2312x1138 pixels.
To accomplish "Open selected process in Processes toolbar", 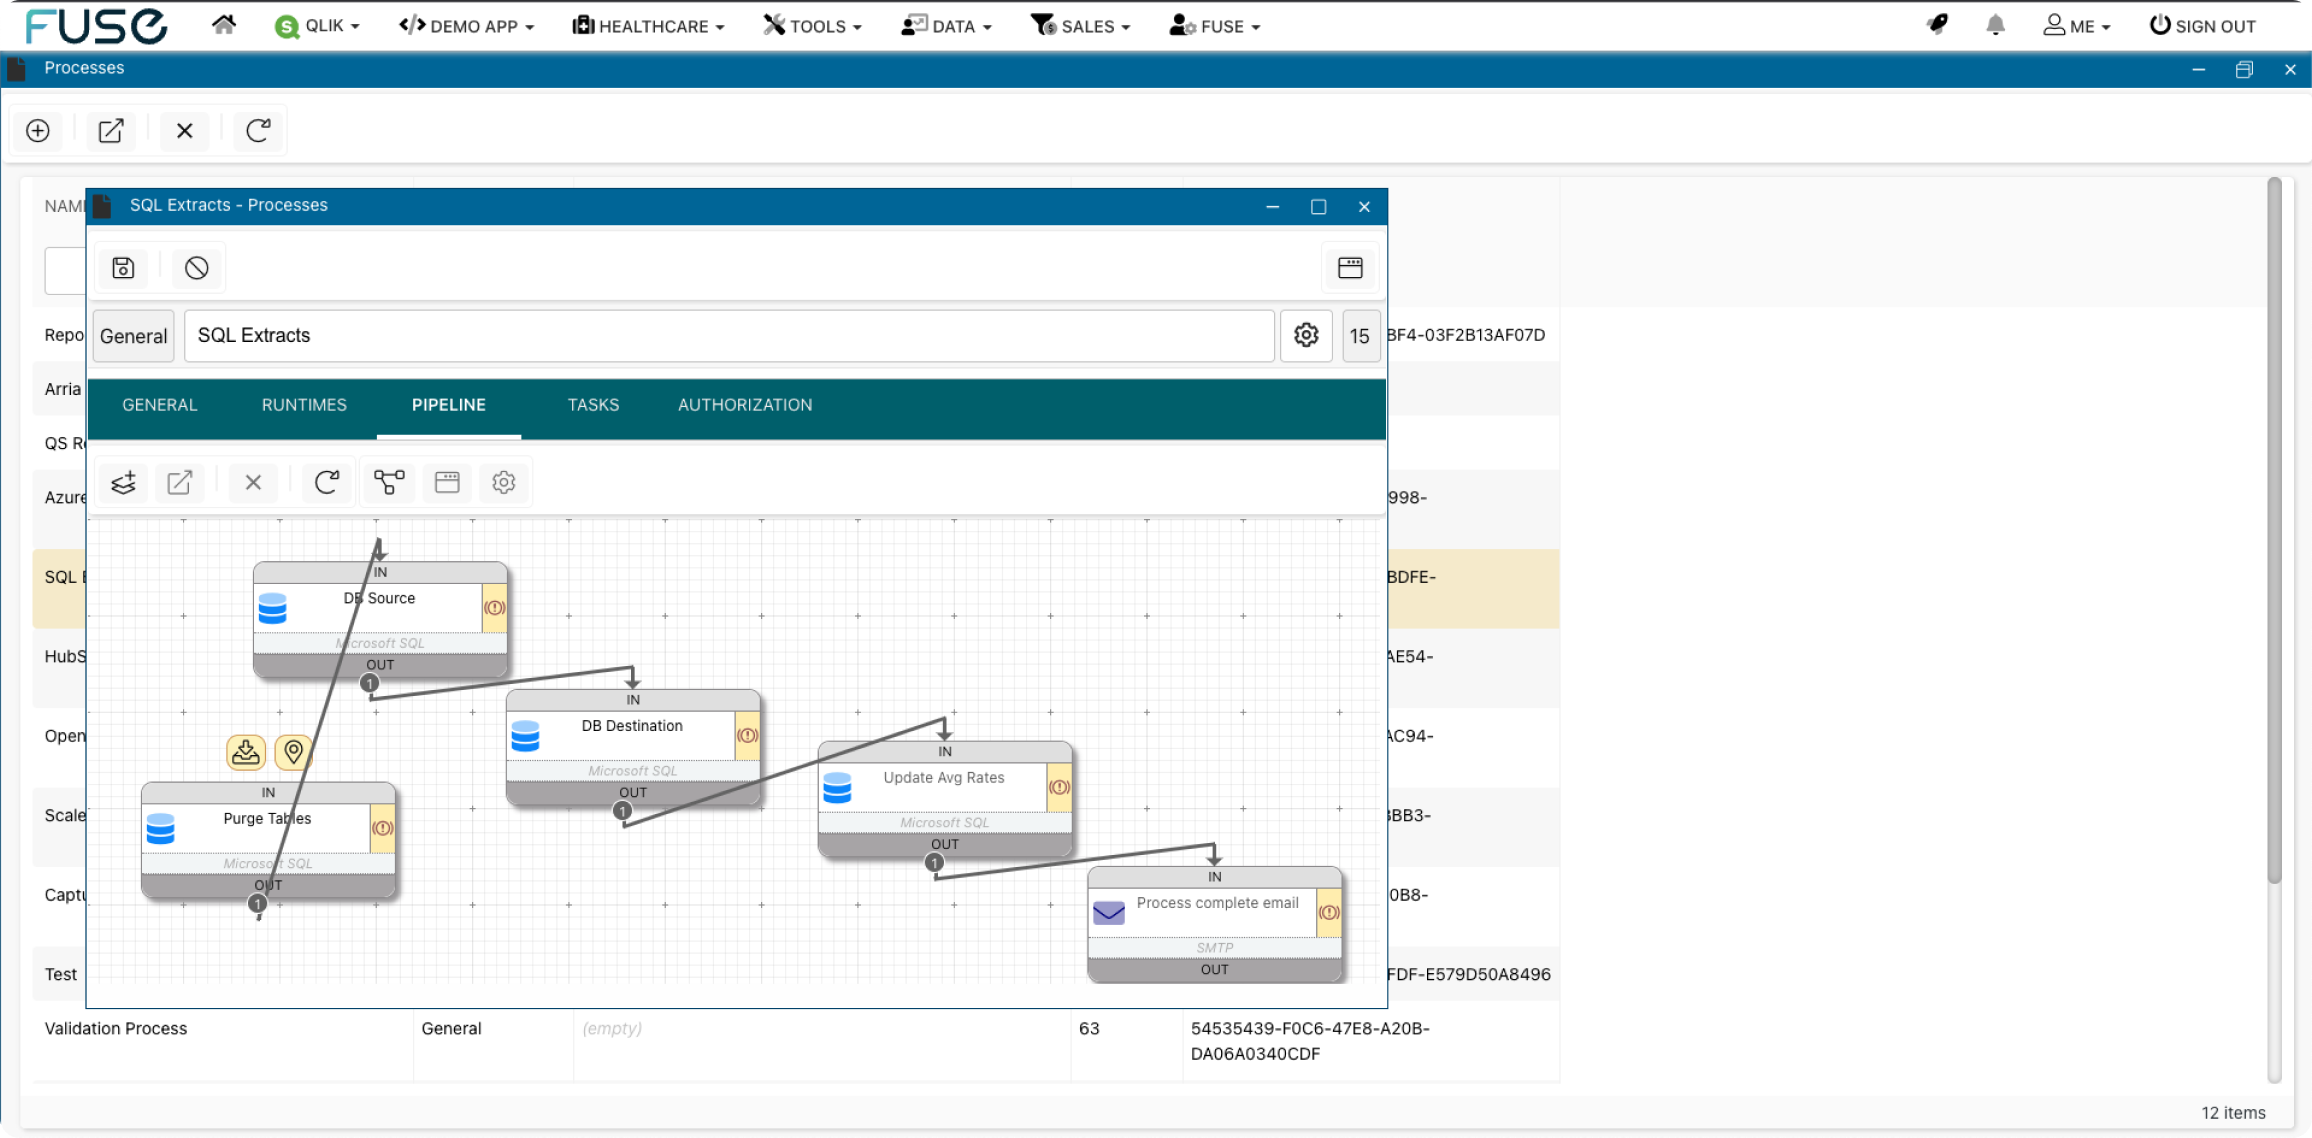I will coord(111,131).
